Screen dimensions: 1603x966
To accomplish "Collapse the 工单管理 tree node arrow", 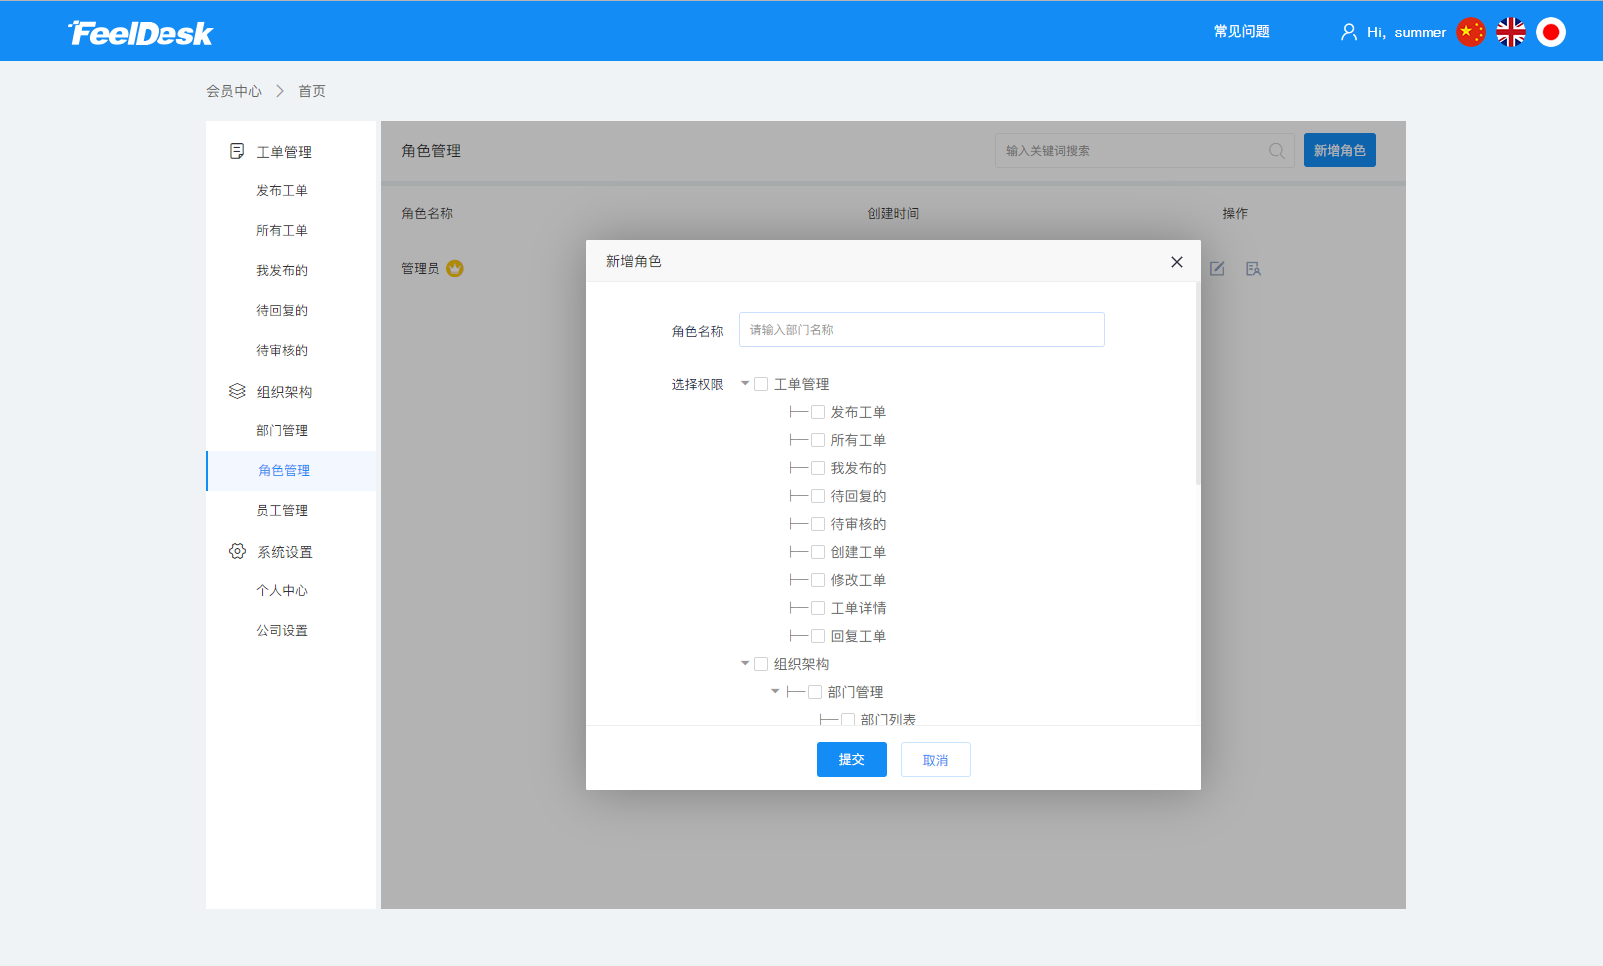I will (x=745, y=384).
